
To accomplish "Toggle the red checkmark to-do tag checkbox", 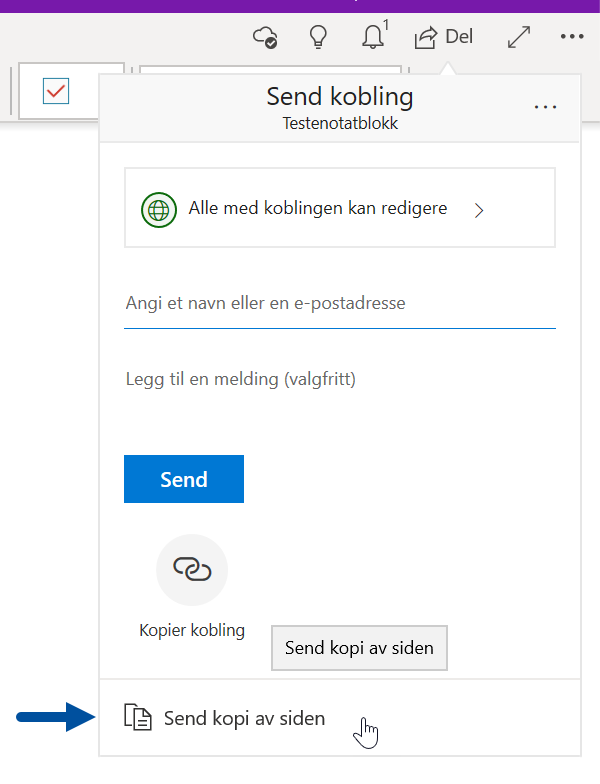I will tap(56, 91).
